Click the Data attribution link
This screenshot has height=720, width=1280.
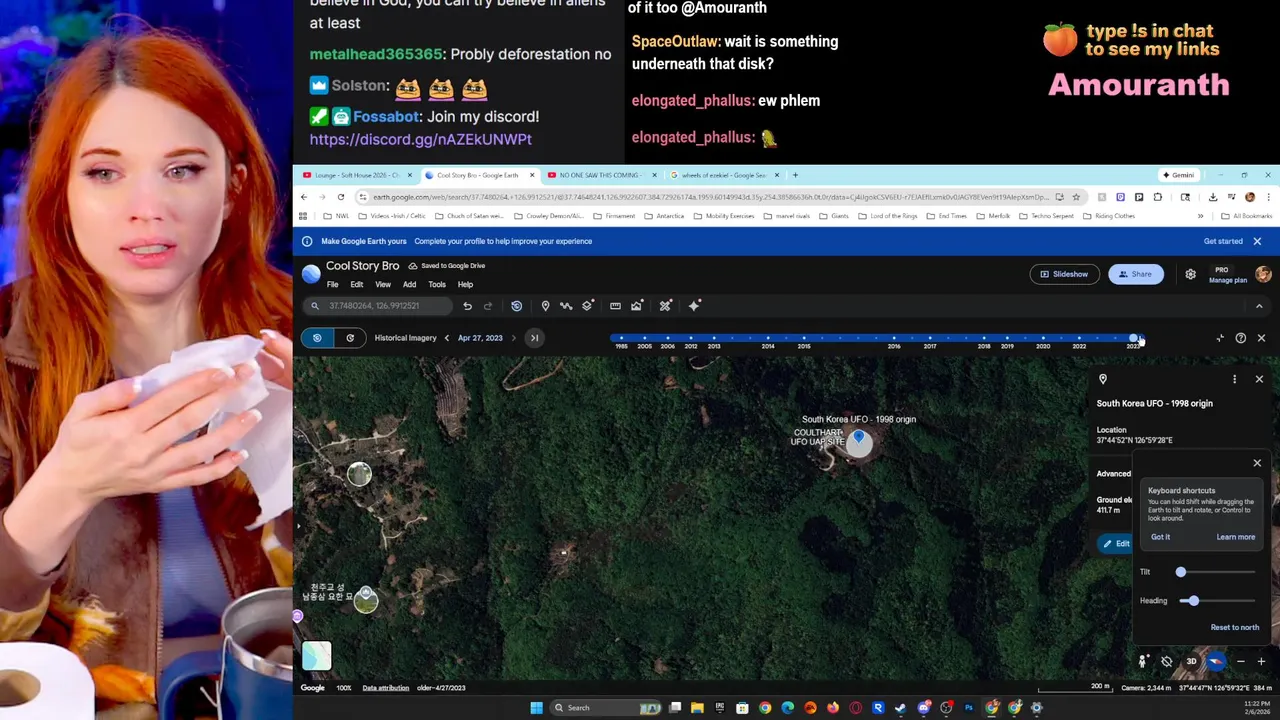pyautogui.click(x=385, y=688)
